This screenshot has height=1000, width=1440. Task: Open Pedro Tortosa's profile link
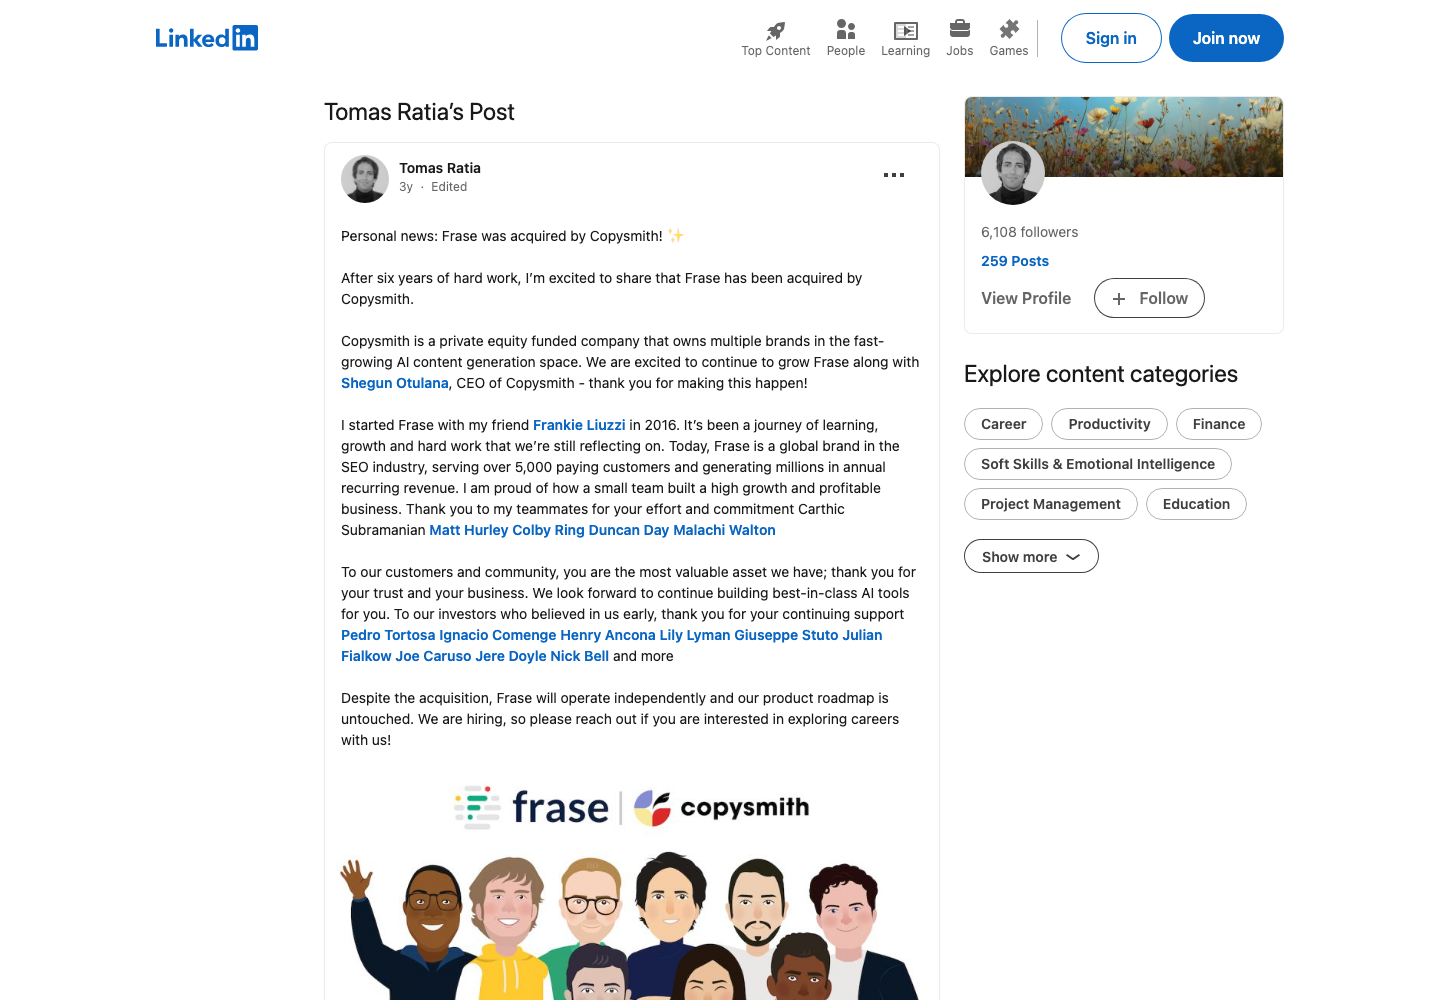(x=388, y=635)
